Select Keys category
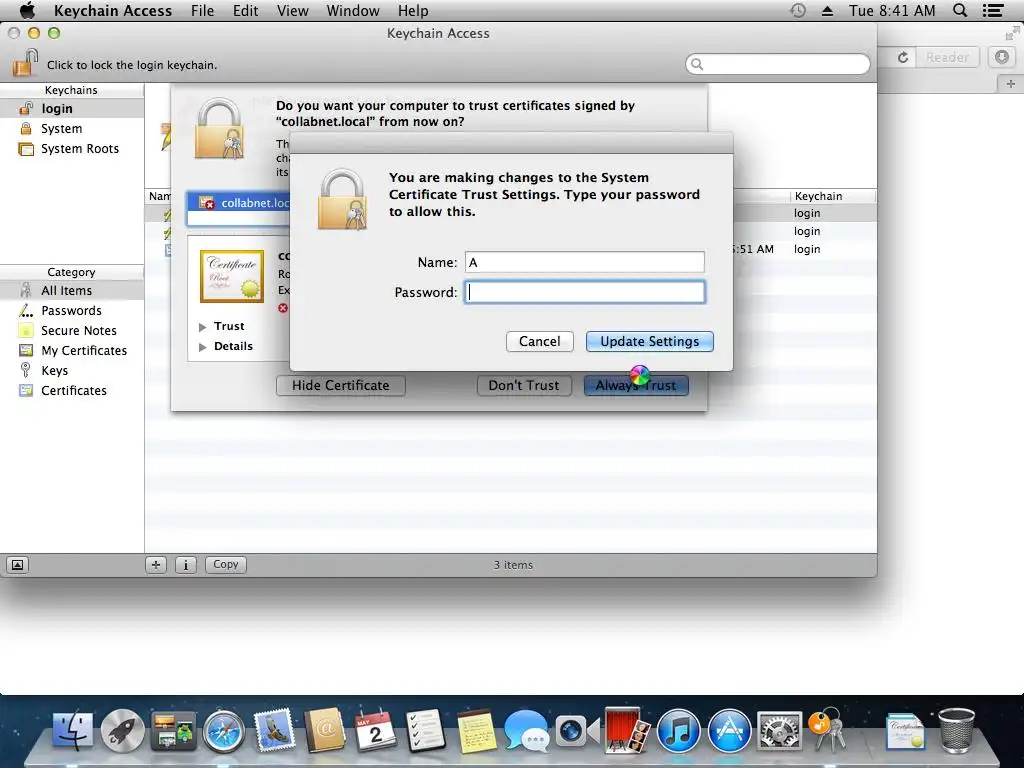Image resolution: width=1024 pixels, height=768 pixels. click(72, 370)
